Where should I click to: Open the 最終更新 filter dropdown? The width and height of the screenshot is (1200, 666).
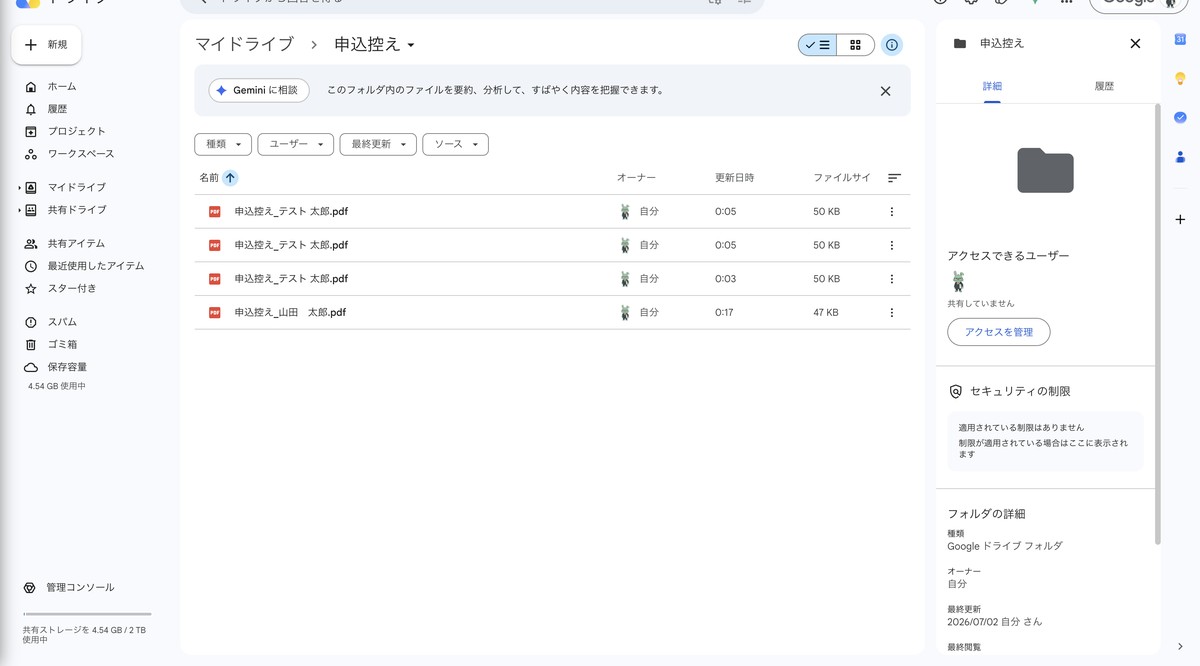(378, 145)
